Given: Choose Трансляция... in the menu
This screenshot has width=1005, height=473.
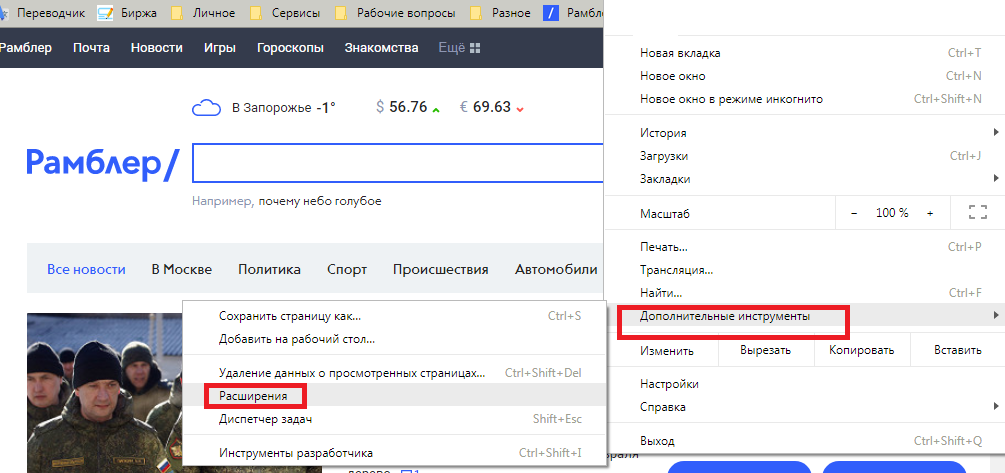Looking at the screenshot, I should (x=804, y=270).
